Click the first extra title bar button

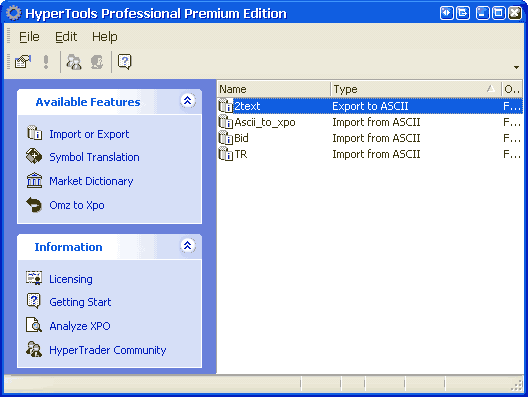click(447, 13)
